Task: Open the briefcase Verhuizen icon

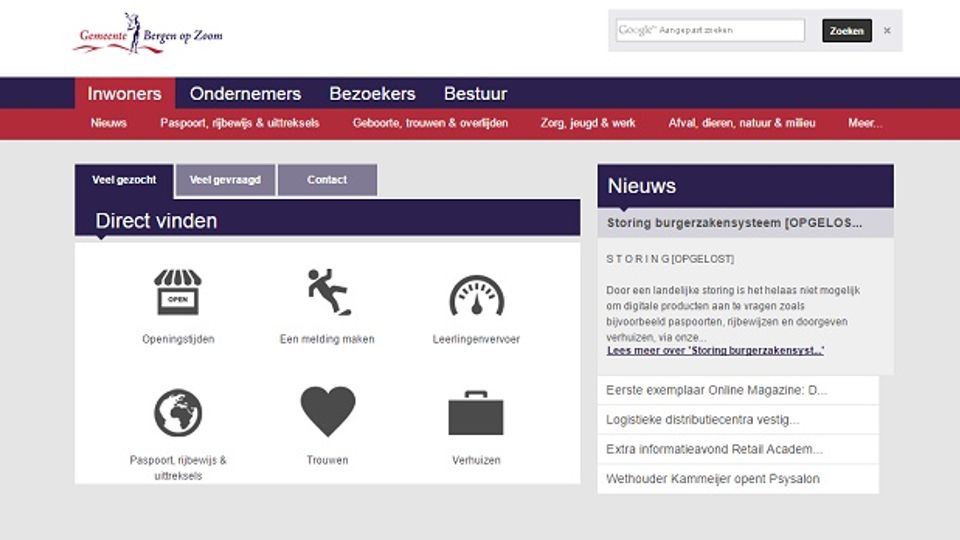Action: (x=476, y=413)
